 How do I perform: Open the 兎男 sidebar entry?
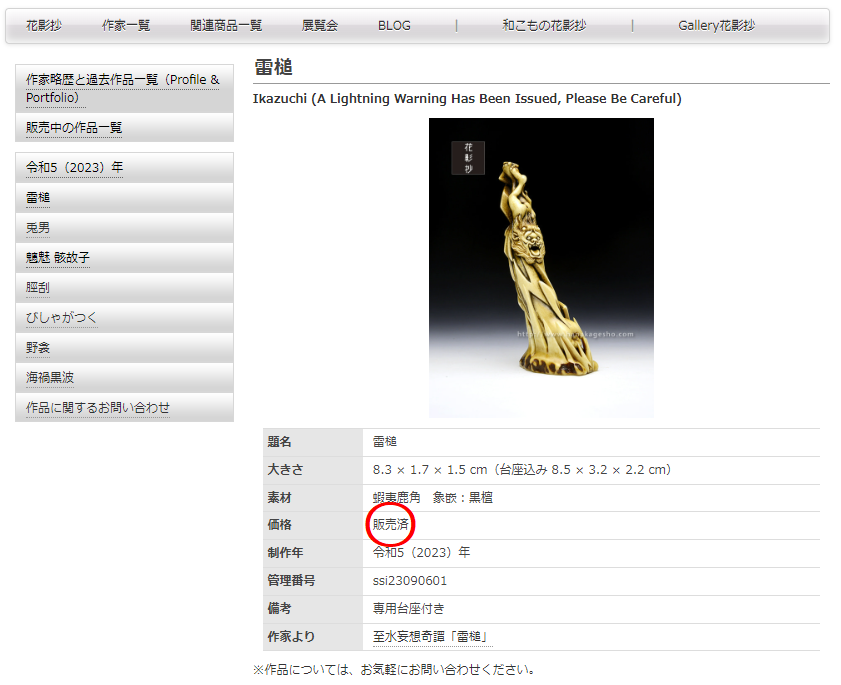click(x=38, y=227)
